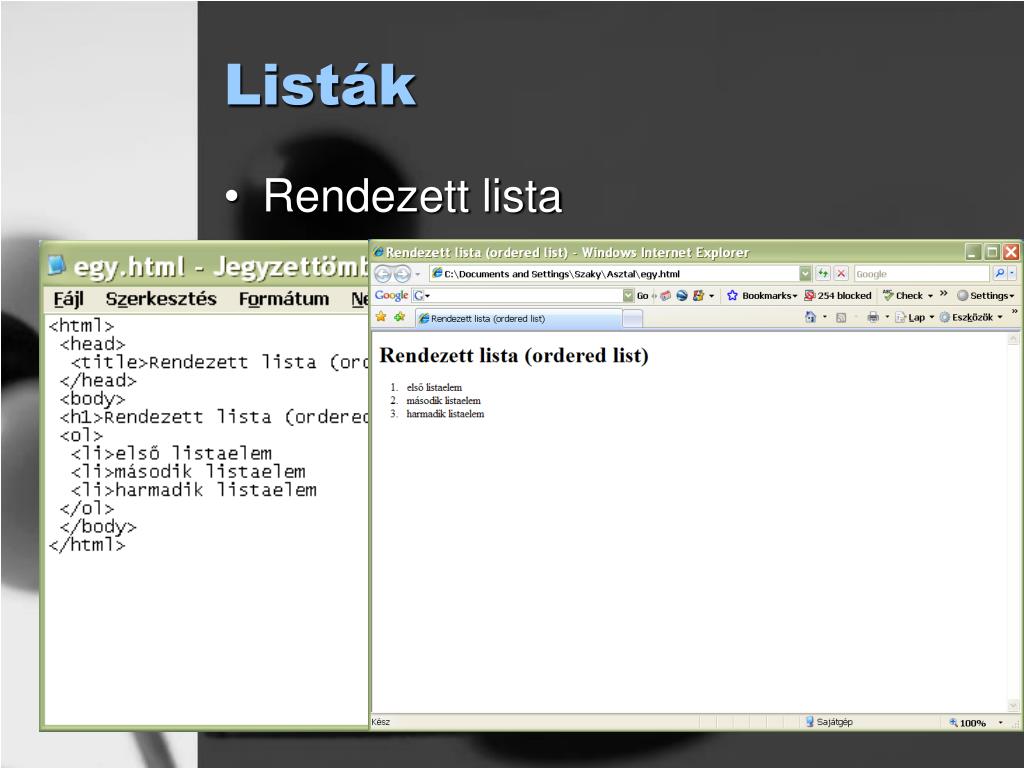The width and height of the screenshot is (1024, 768).
Task: Start search with the magnifier icon
Action: 999,274
